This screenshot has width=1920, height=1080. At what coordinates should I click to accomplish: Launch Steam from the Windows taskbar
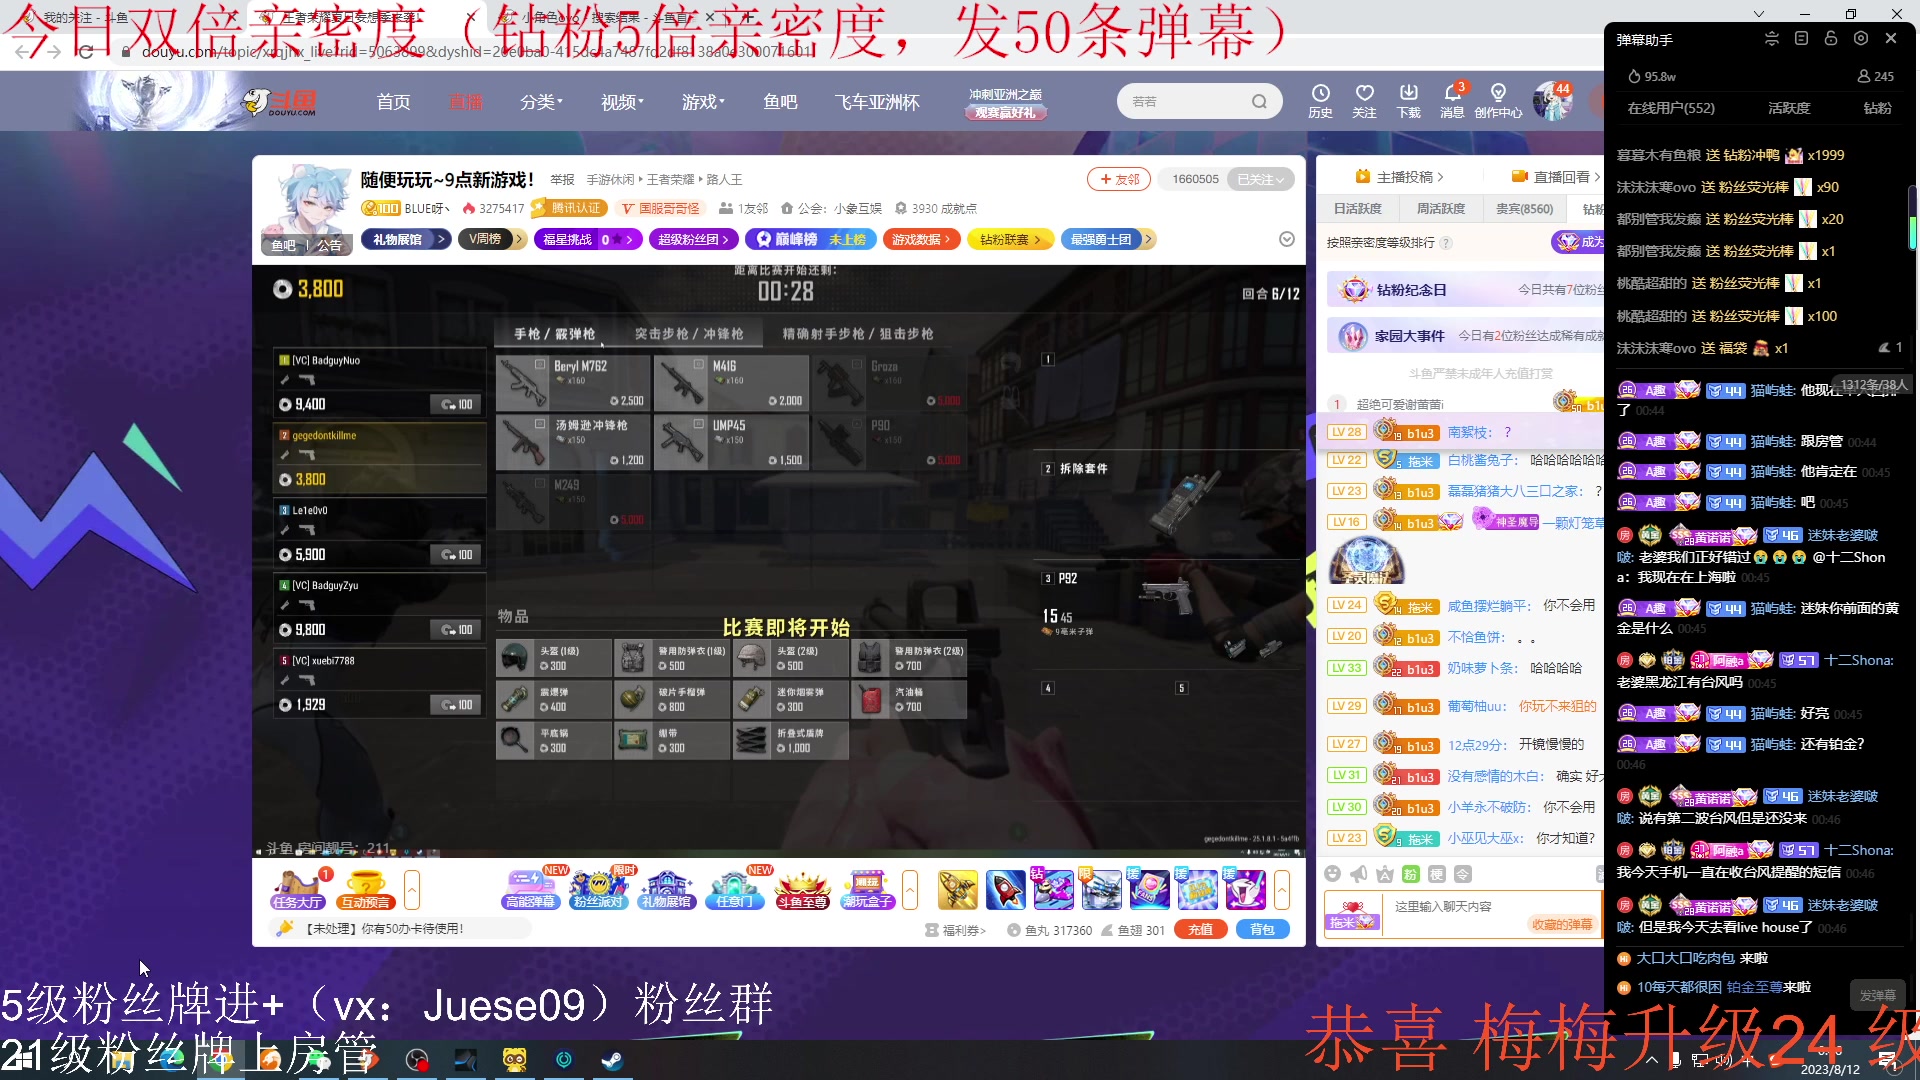click(611, 1060)
